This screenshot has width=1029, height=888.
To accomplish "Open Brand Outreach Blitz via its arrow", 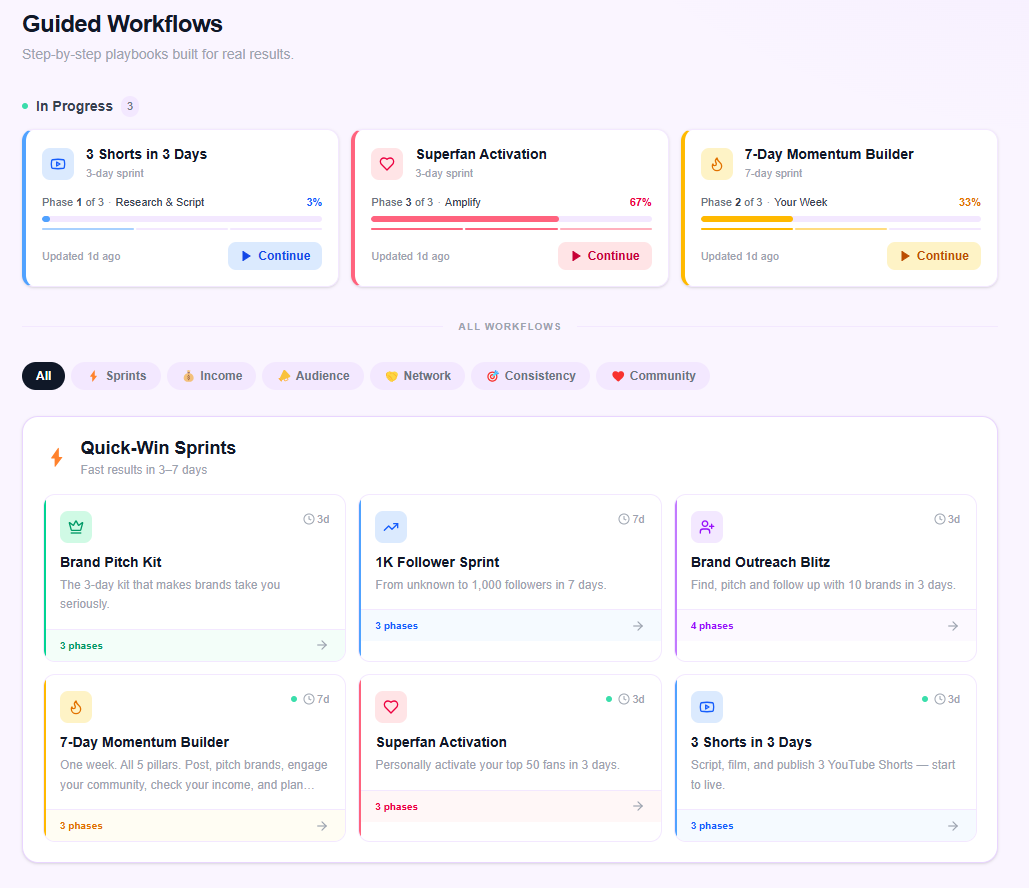I will [x=953, y=626].
